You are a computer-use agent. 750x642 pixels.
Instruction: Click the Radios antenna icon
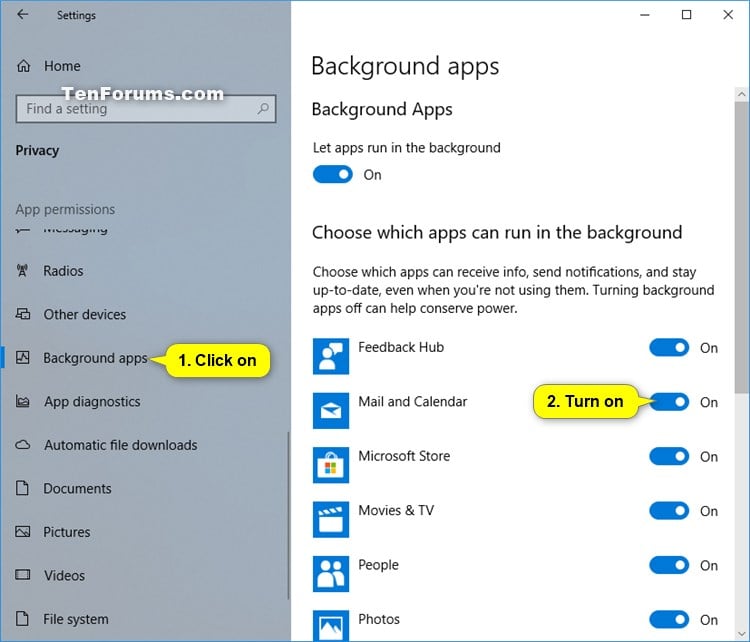pos(22,271)
